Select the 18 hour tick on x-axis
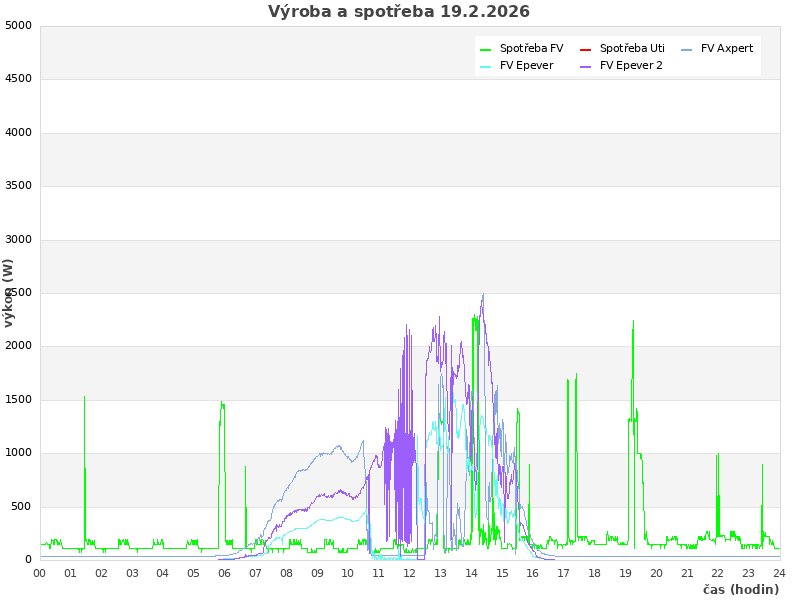The height and width of the screenshot is (600, 800). [x=595, y=573]
